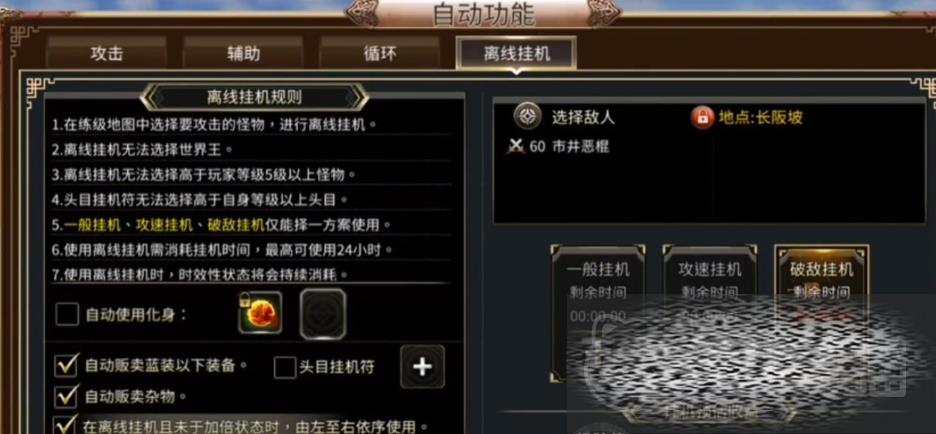Choose the 一般挂机 plan card

[x=598, y=310]
